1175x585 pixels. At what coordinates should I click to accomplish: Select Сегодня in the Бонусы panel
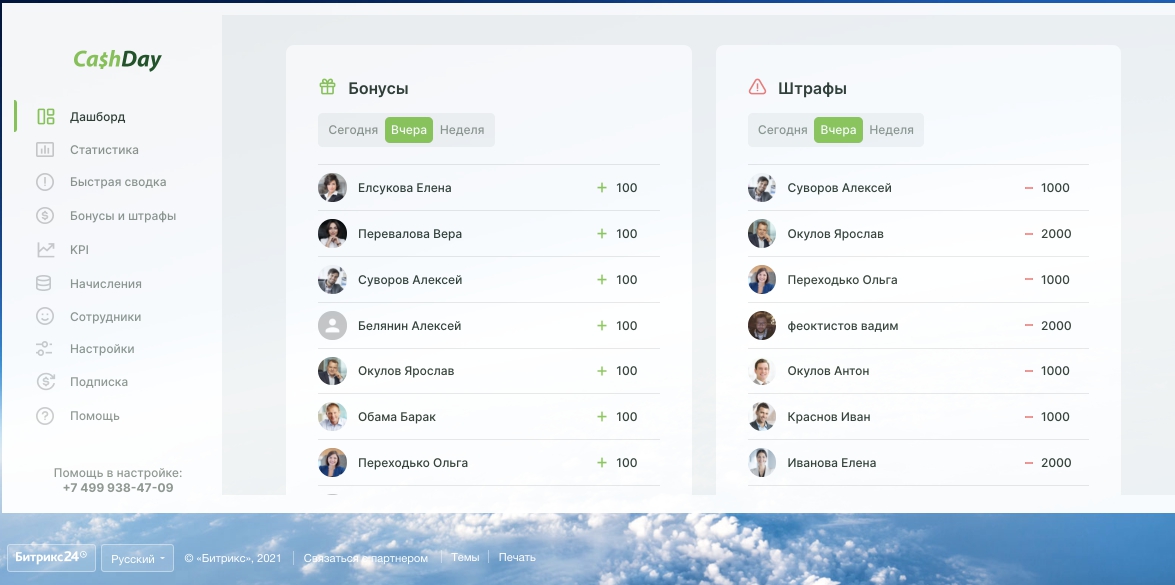click(353, 130)
